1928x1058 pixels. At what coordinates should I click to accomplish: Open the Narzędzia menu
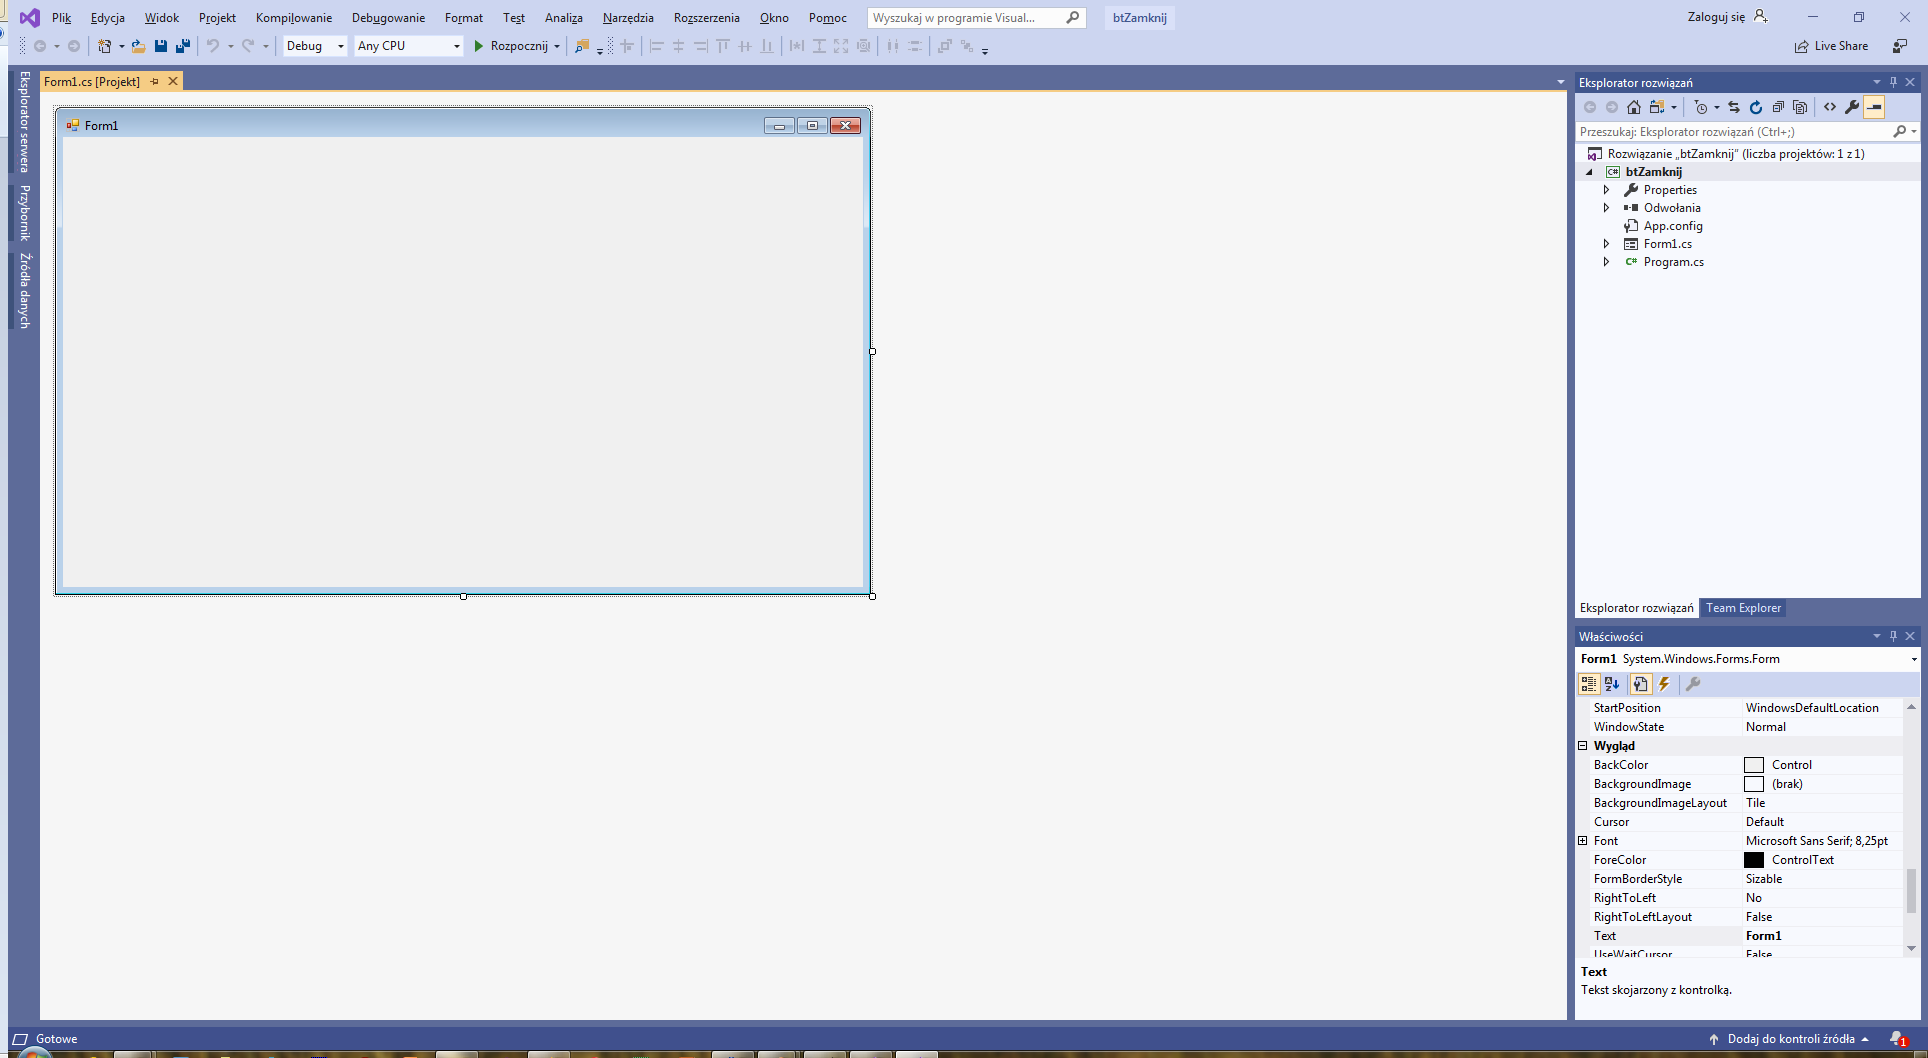628,18
